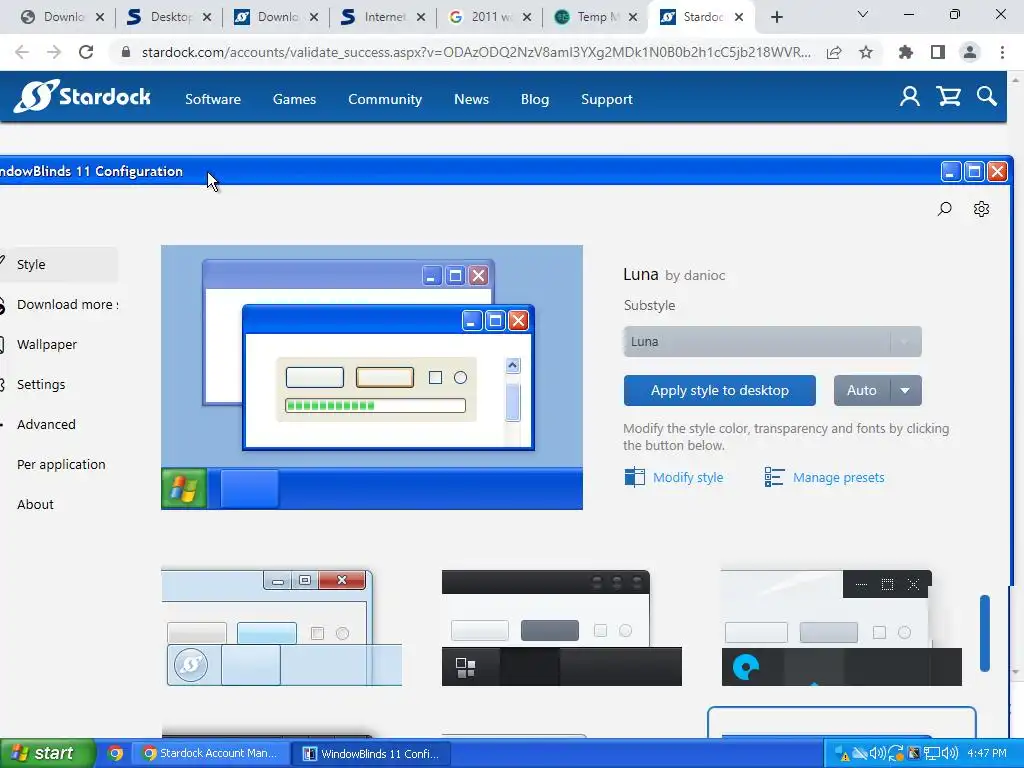The image size is (1024, 768).
Task: Open the Settings sidebar section
Action: click(x=40, y=384)
